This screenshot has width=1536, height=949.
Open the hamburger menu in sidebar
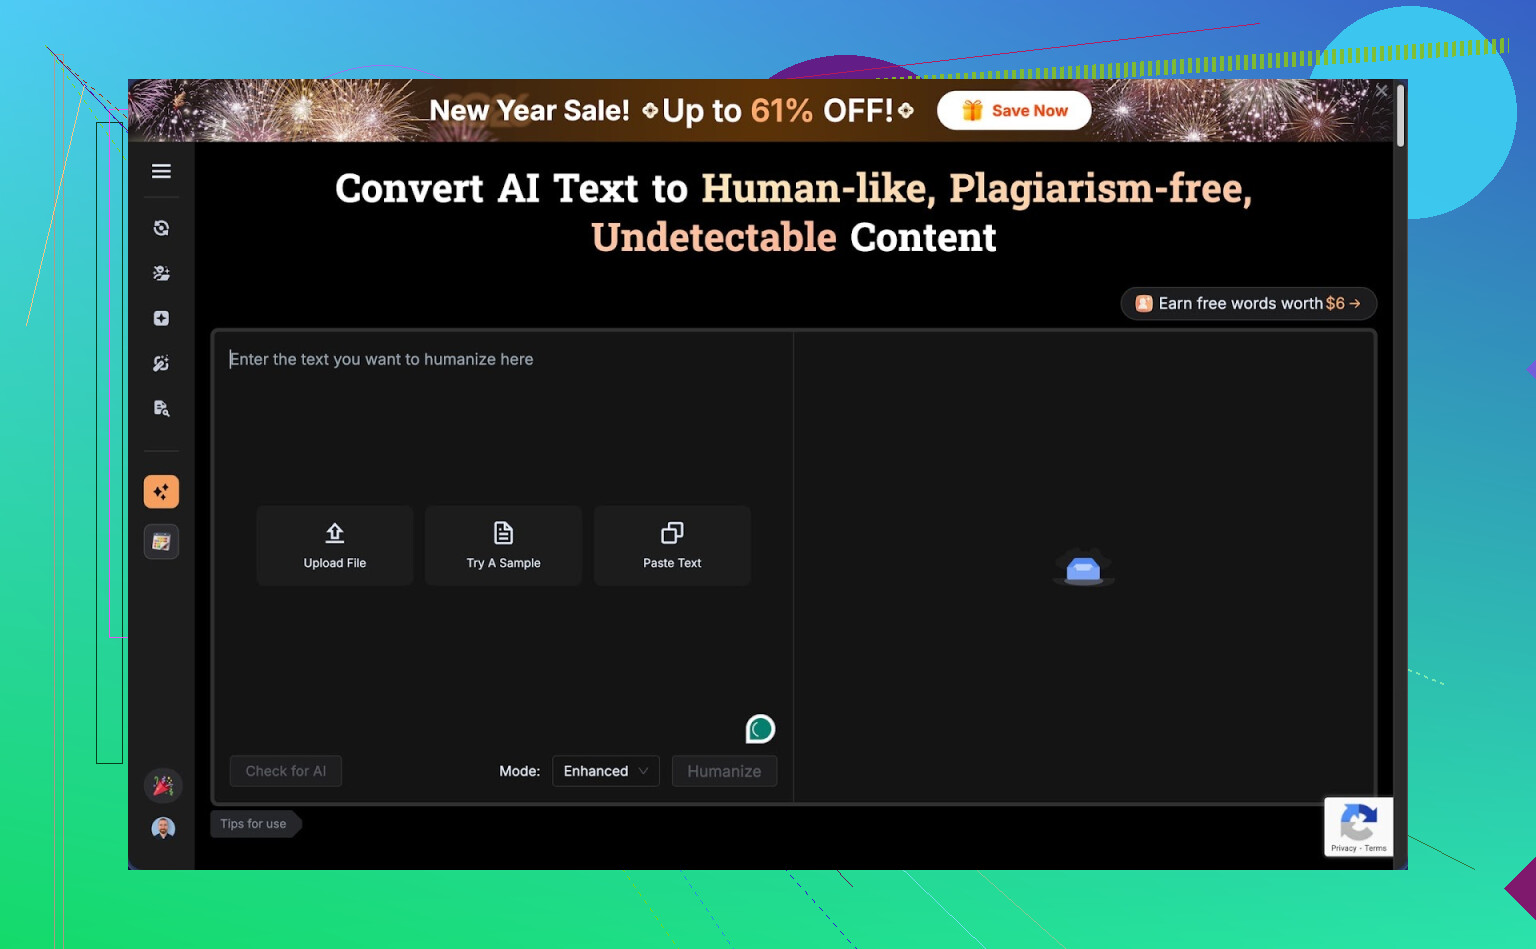pyautogui.click(x=161, y=171)
